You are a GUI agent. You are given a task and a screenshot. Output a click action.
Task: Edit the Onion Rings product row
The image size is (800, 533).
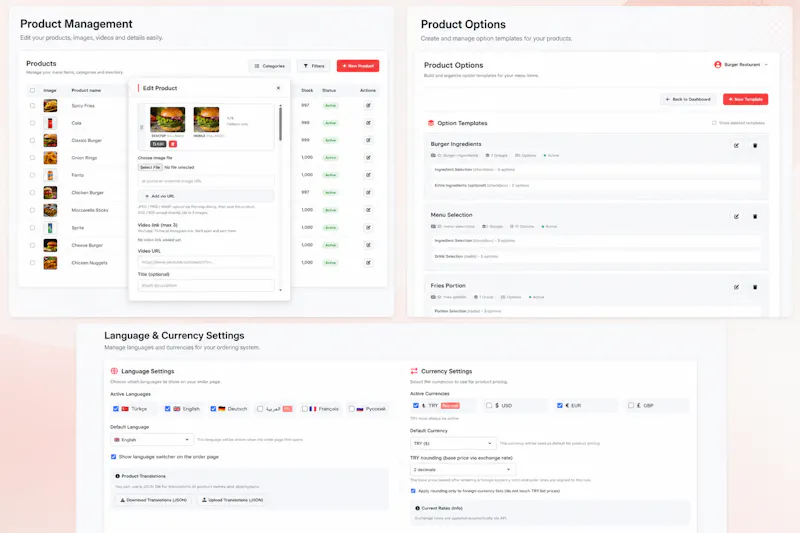click(x=368, y=158)
